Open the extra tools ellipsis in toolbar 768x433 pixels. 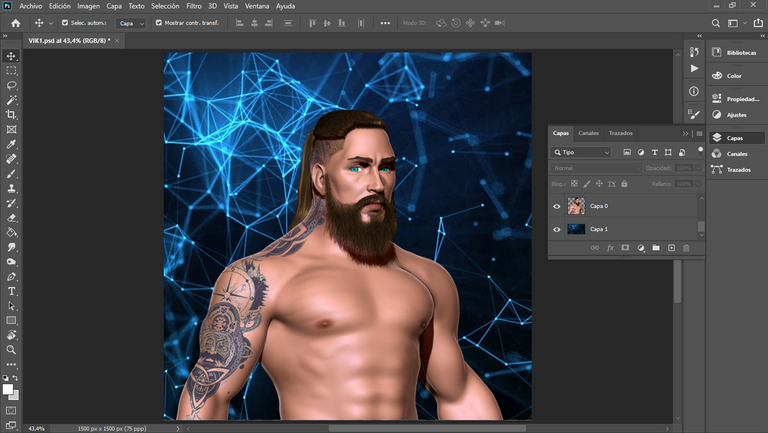coord(11,364)
